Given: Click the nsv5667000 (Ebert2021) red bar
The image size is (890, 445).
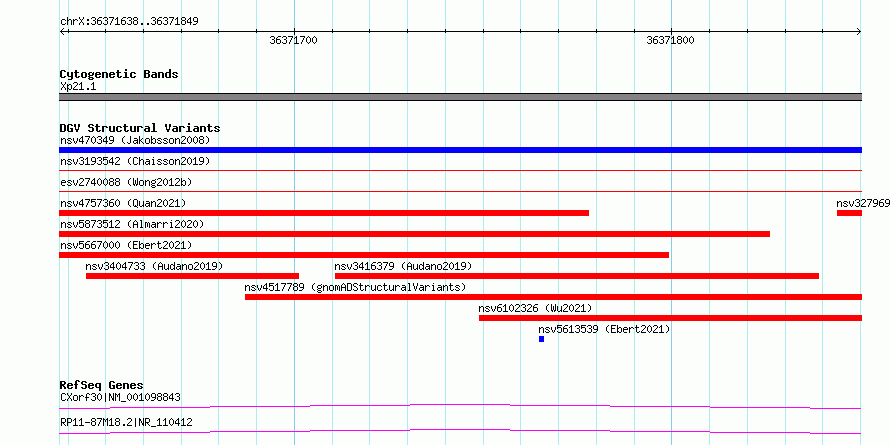Looking at the screenshot, I should point(364,255).
